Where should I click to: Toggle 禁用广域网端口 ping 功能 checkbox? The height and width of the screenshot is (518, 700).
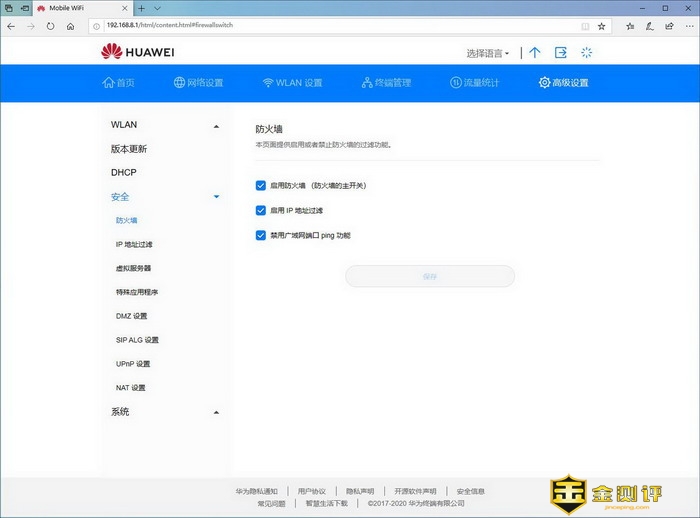tap(261, 236)
